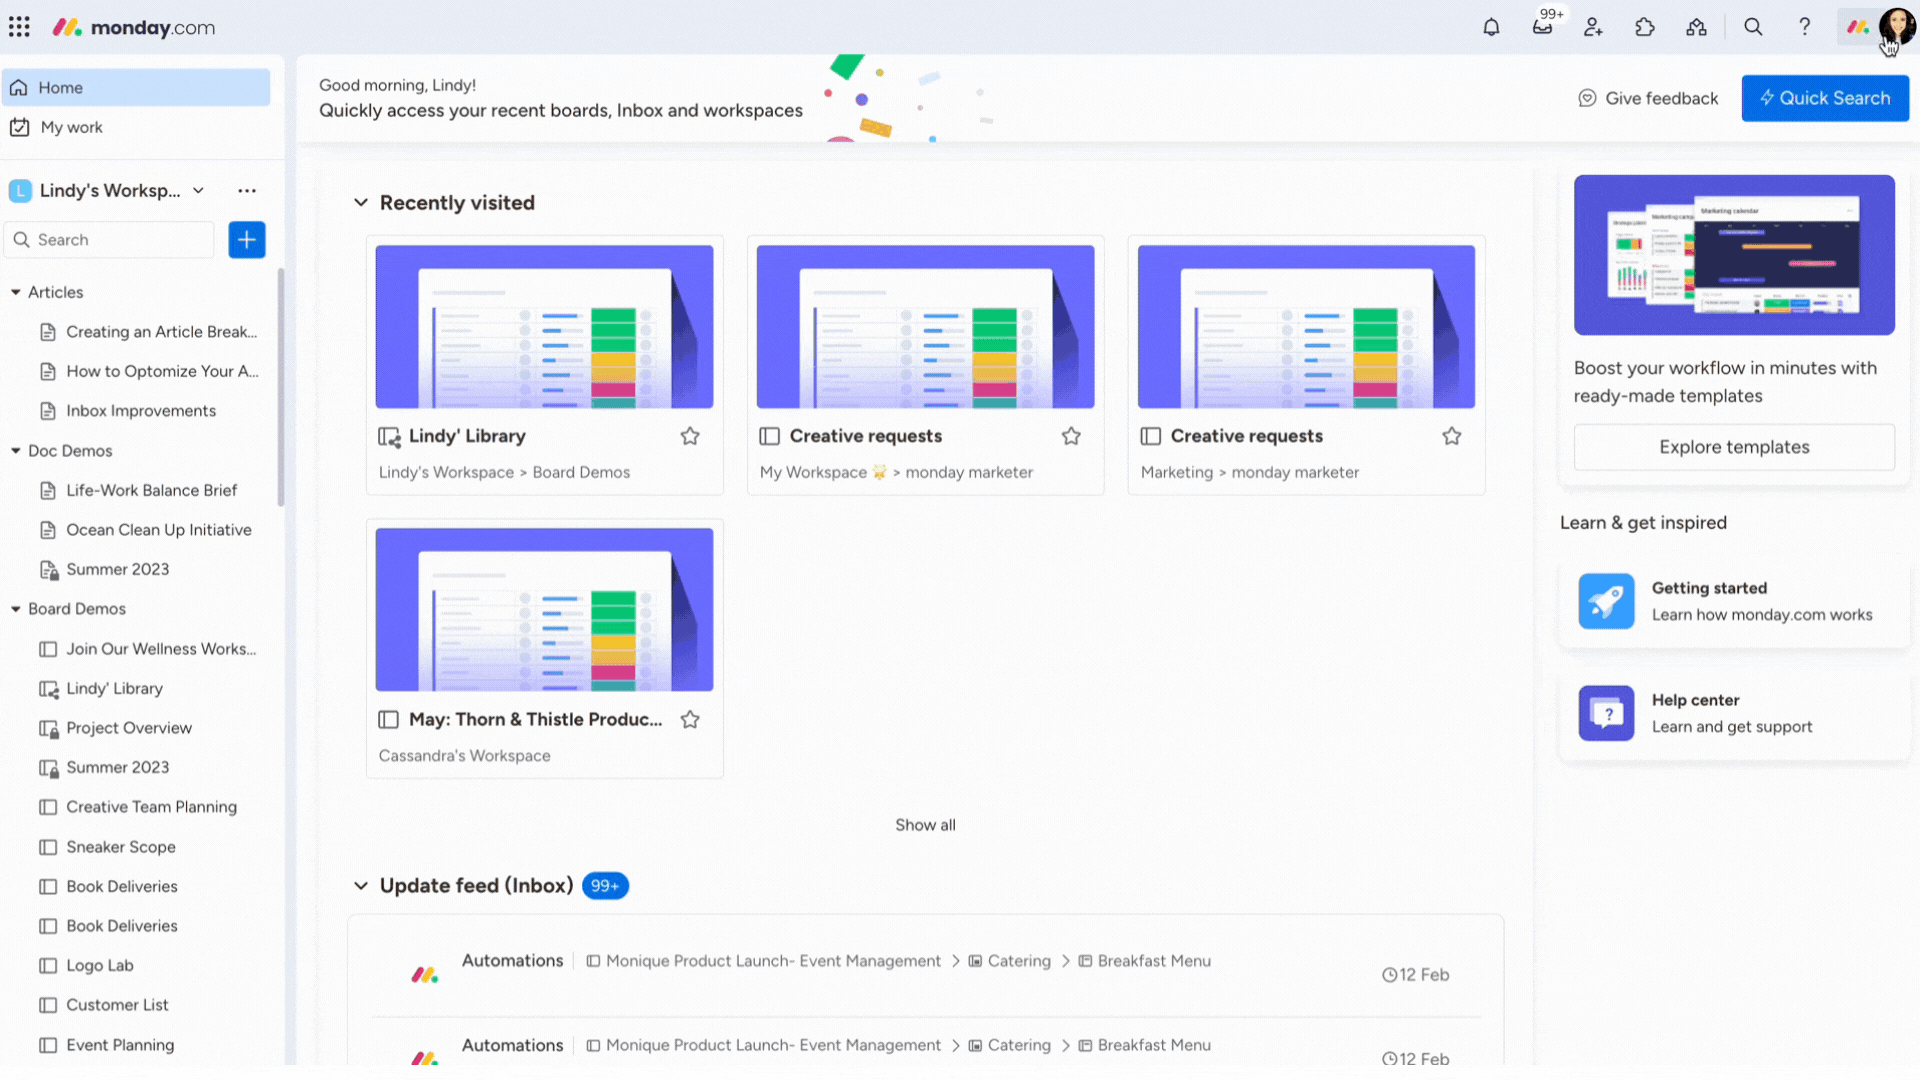Screen dimensions: 1920x1080
Task: Click Explore templates link
Action: point(1734,446)
